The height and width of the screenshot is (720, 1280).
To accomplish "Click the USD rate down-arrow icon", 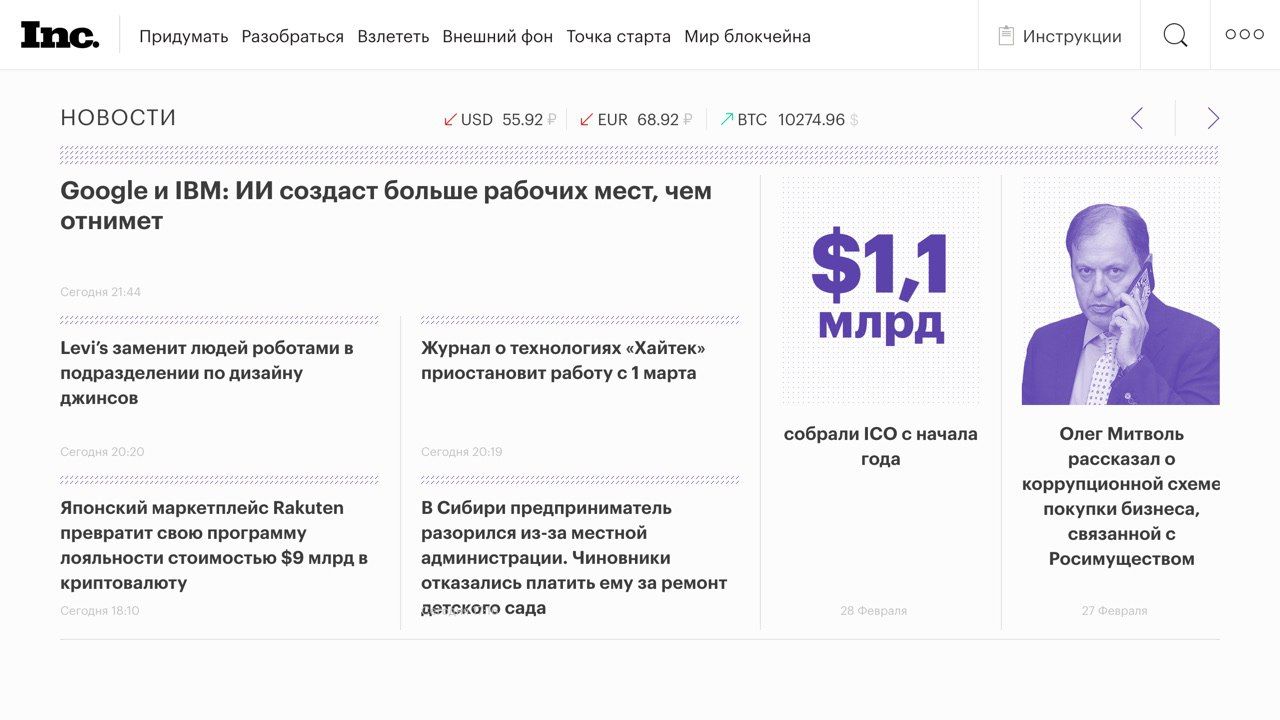I will pyautogui.click(x=450, y=120).
